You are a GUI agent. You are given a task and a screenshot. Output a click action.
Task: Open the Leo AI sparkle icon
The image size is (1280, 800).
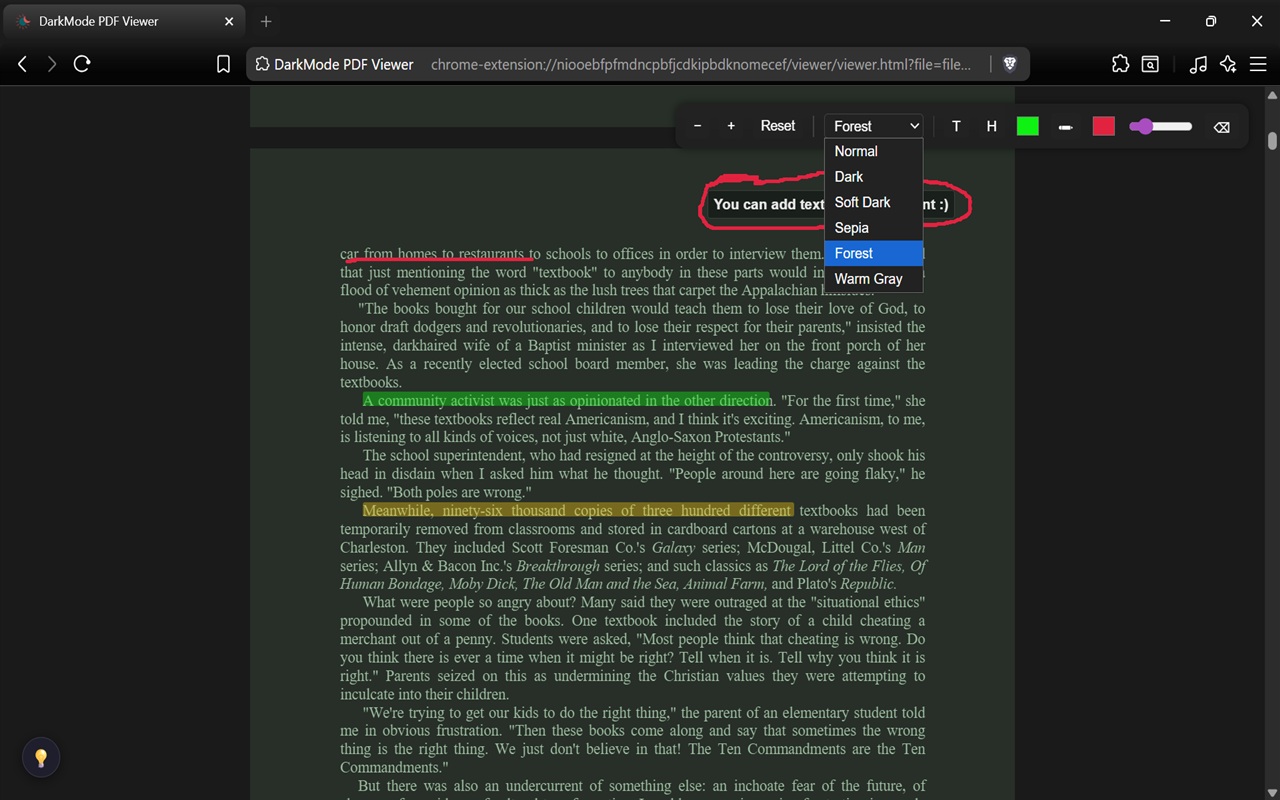point(1228,64)
